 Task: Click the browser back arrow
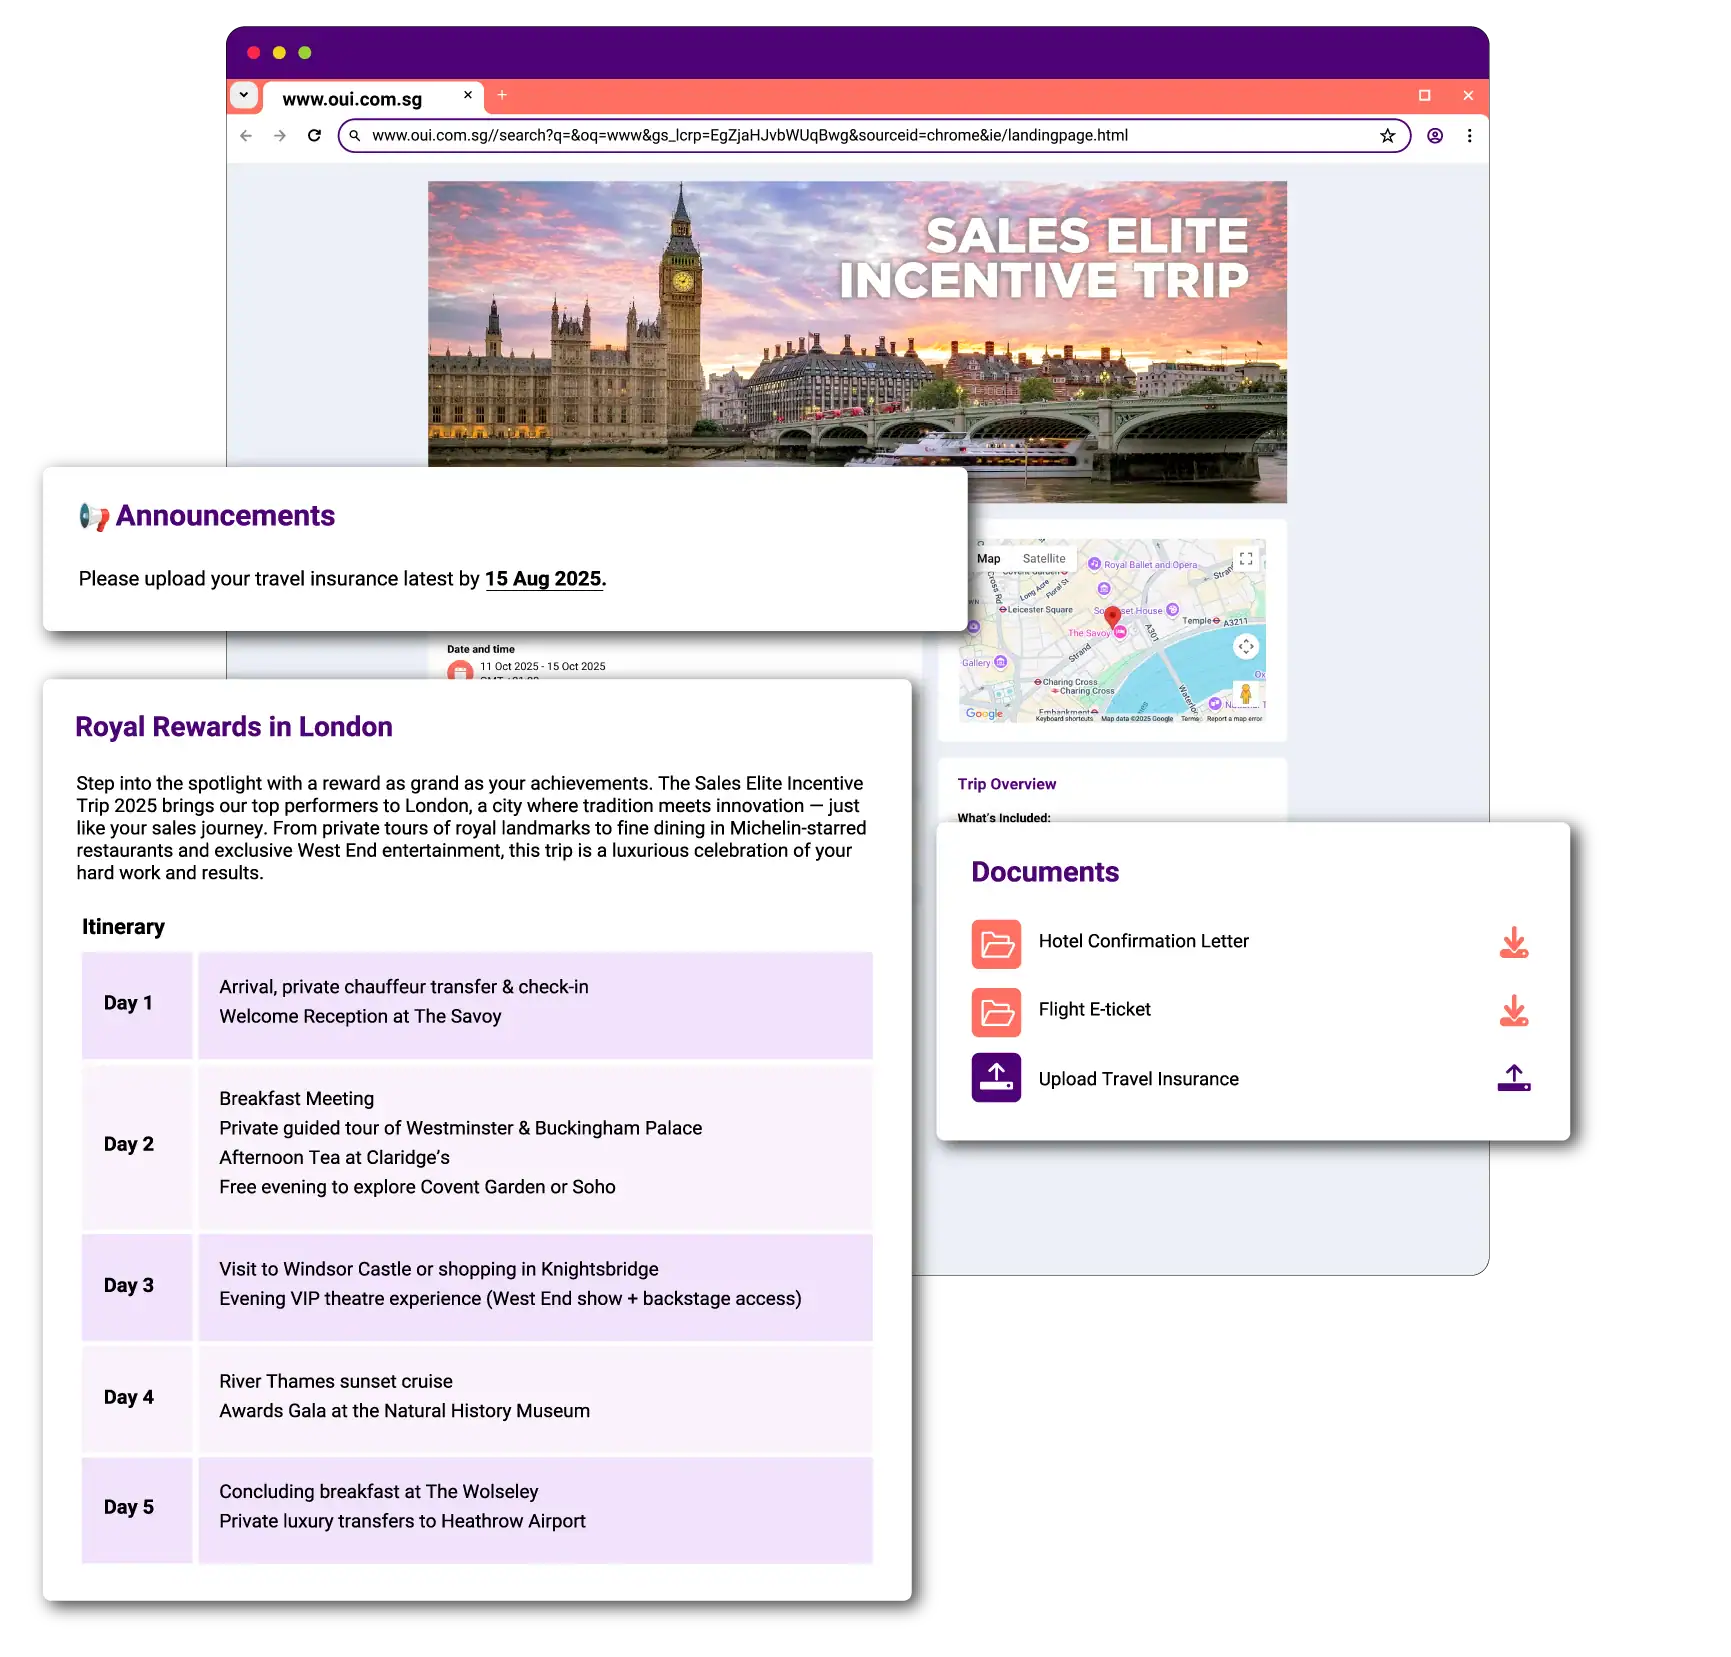(246, 136)
